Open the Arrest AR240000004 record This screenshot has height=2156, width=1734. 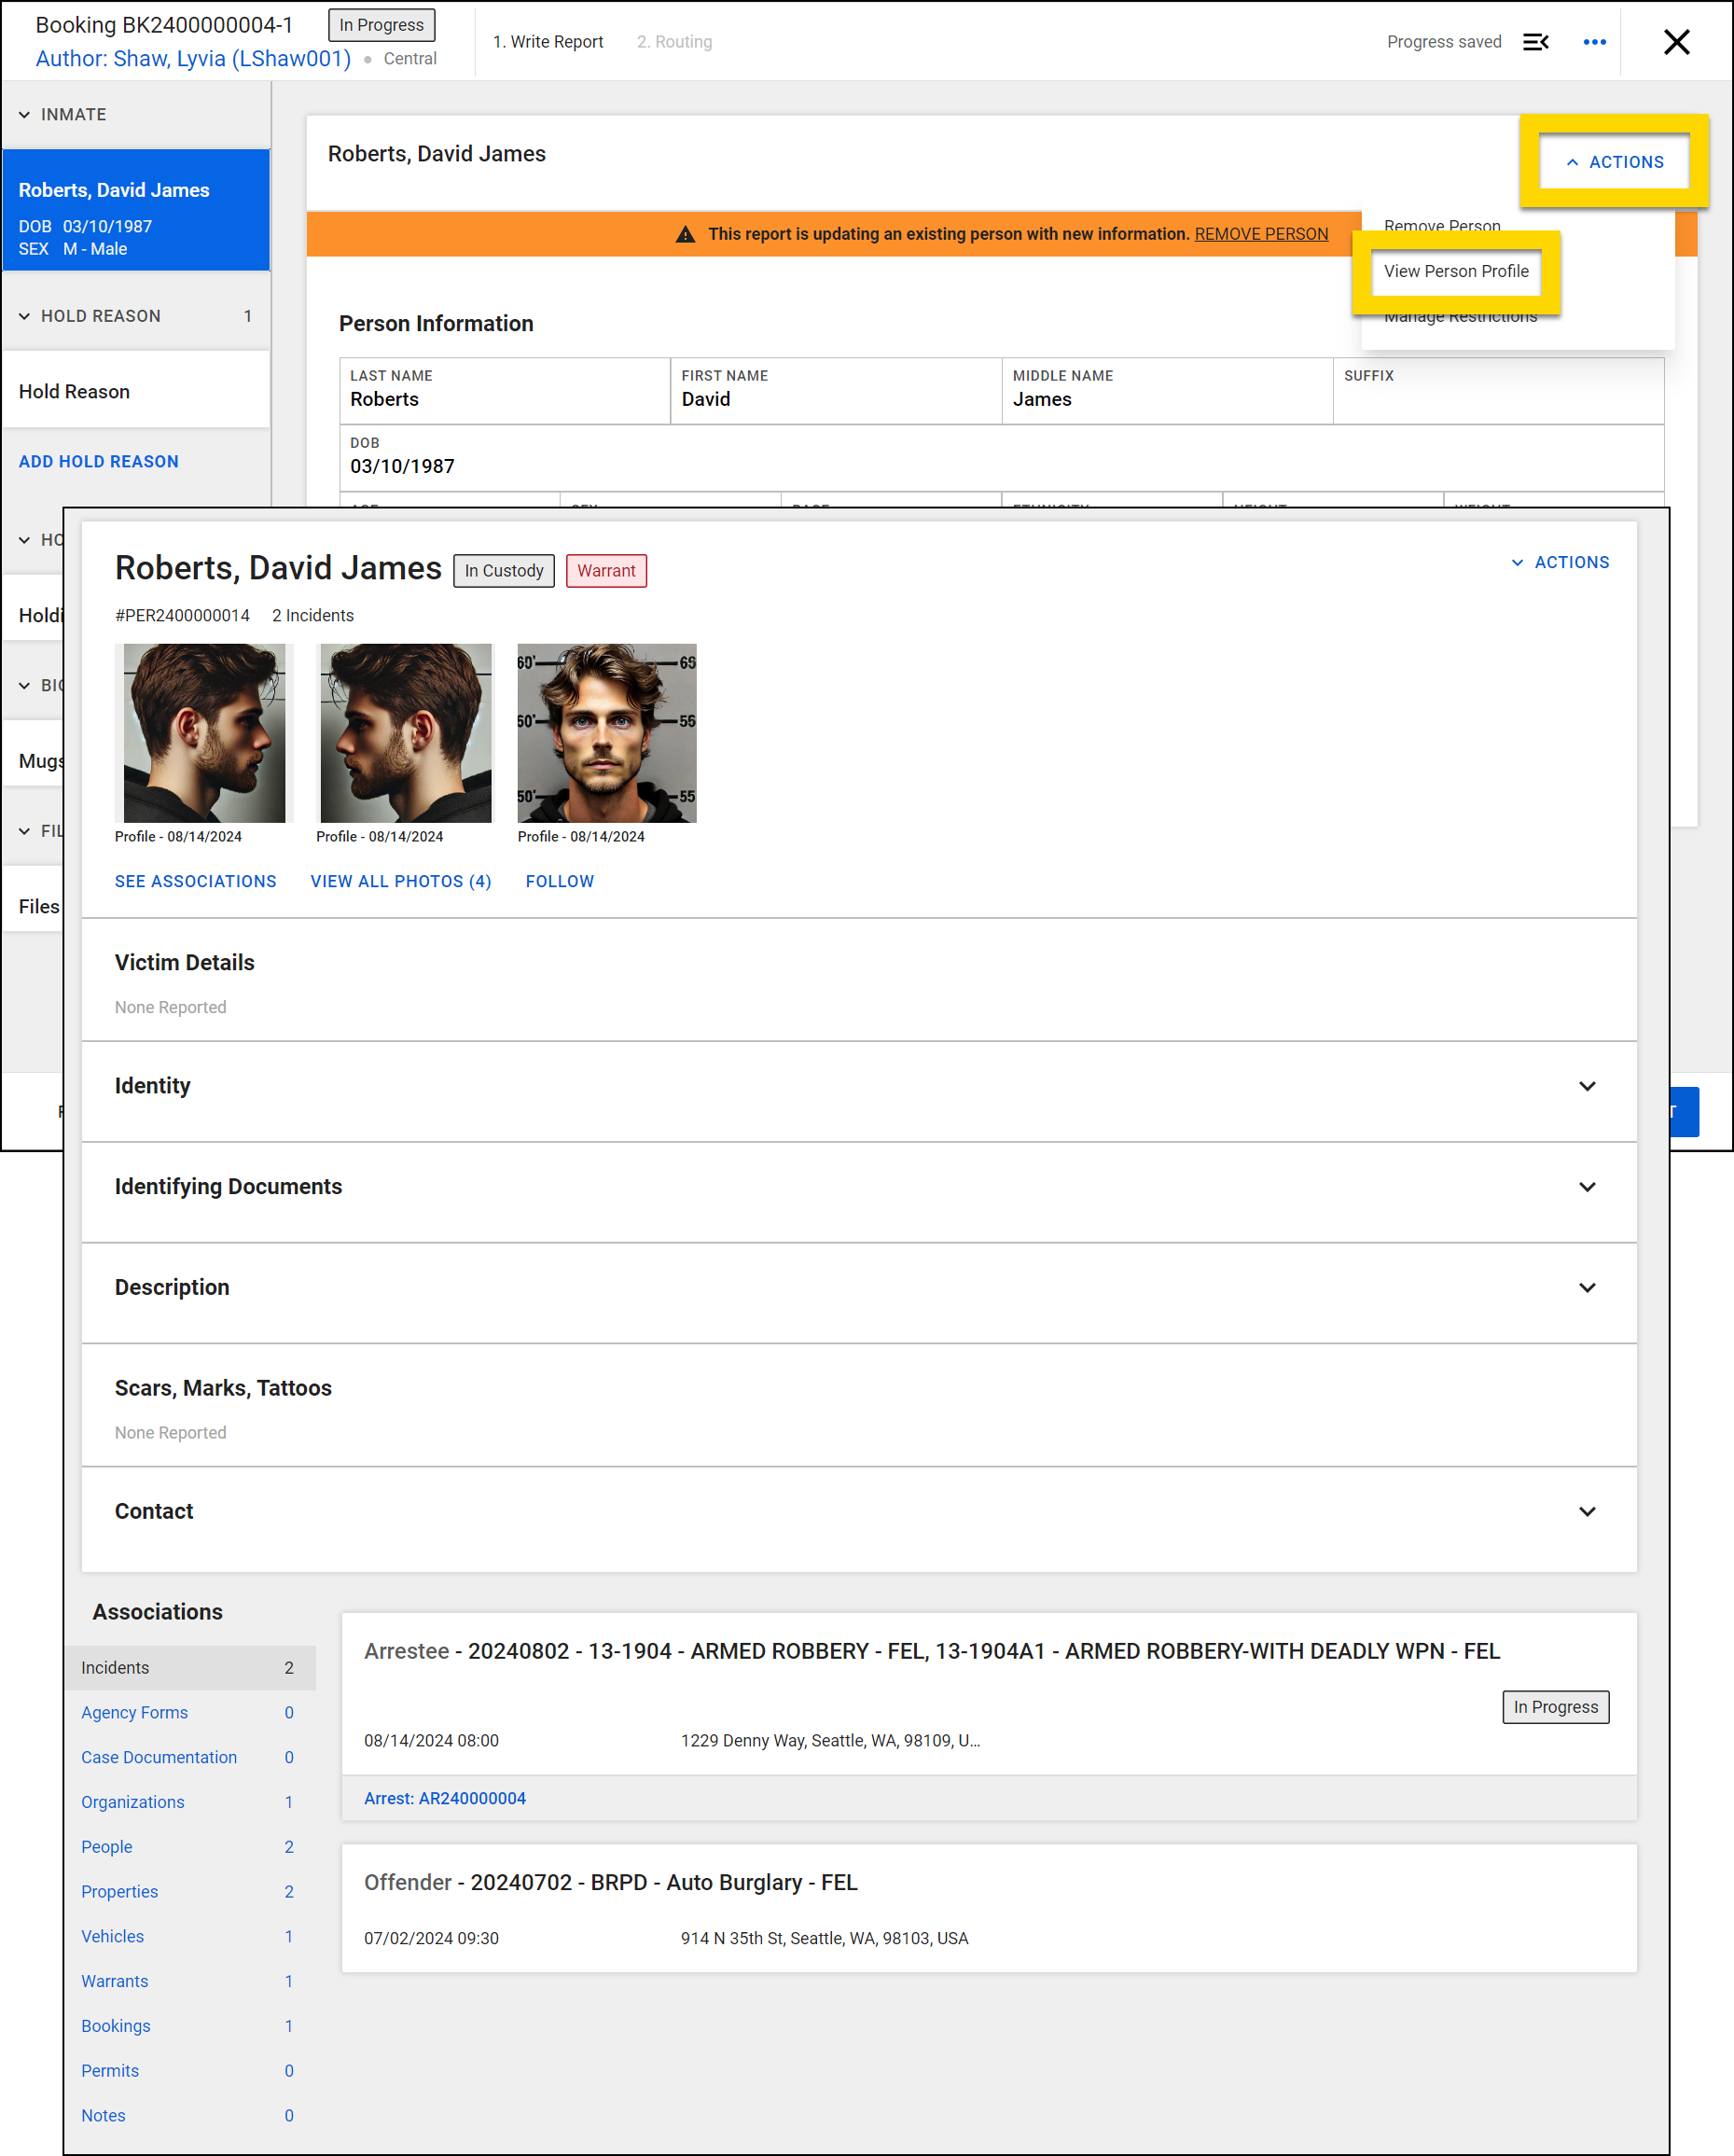(x=445, y=1797)
